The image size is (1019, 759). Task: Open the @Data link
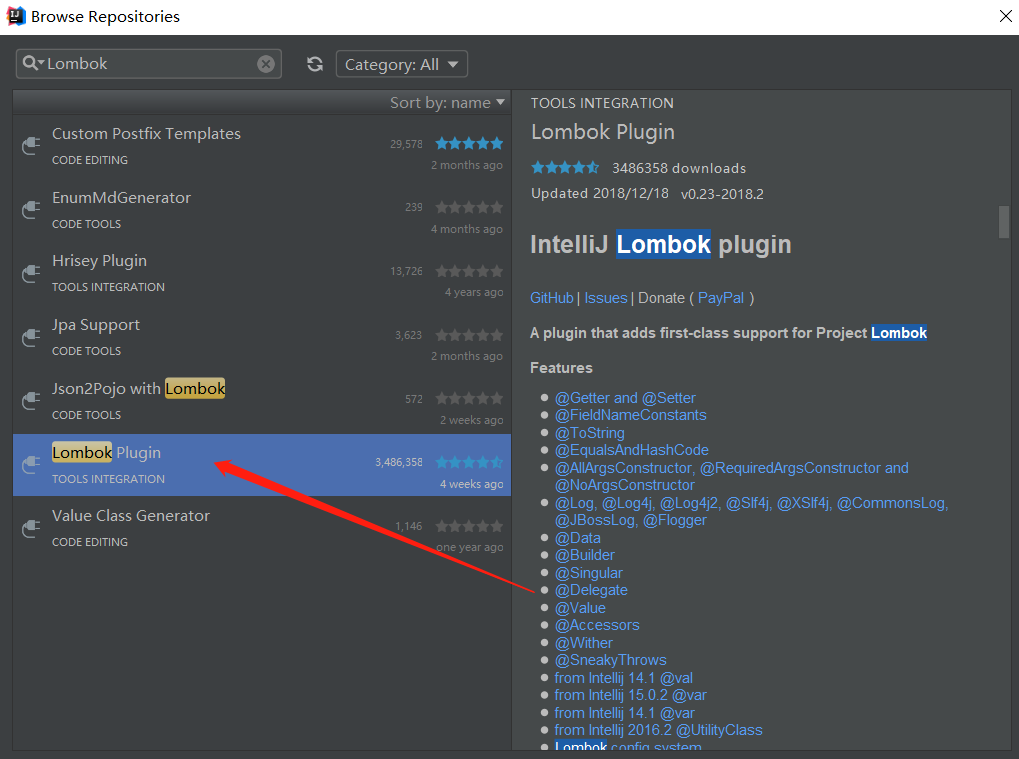click(x=578, y=538)
